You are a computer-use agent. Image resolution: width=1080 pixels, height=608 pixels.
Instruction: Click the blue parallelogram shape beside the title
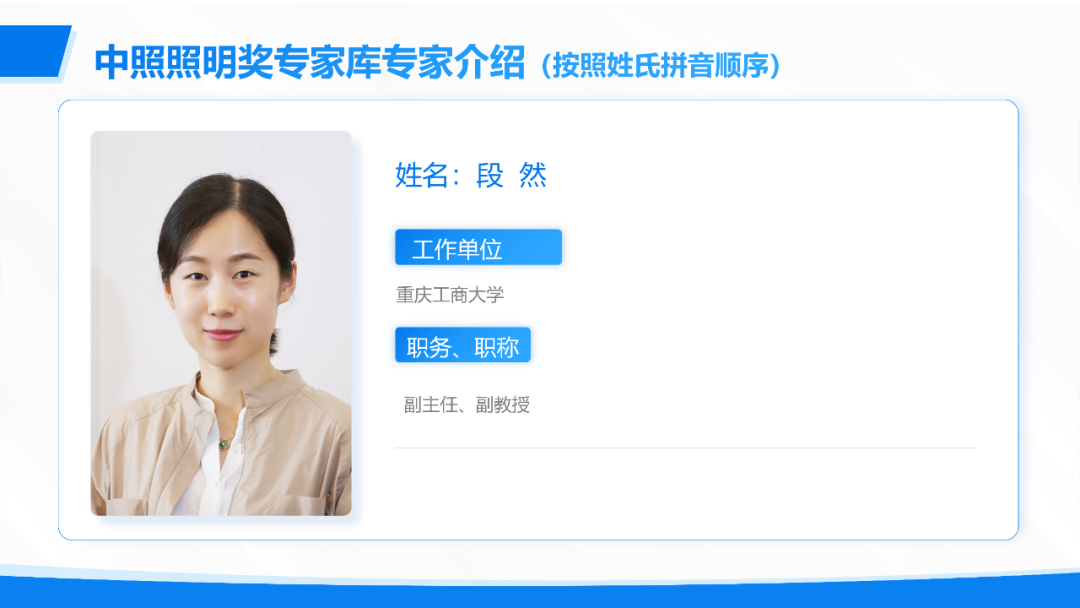coord(33,52)
